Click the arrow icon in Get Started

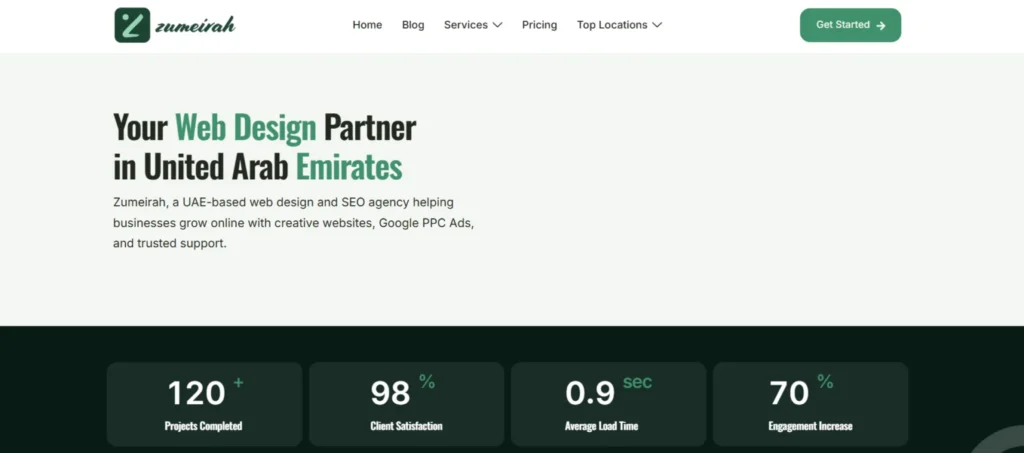point(881,25)
